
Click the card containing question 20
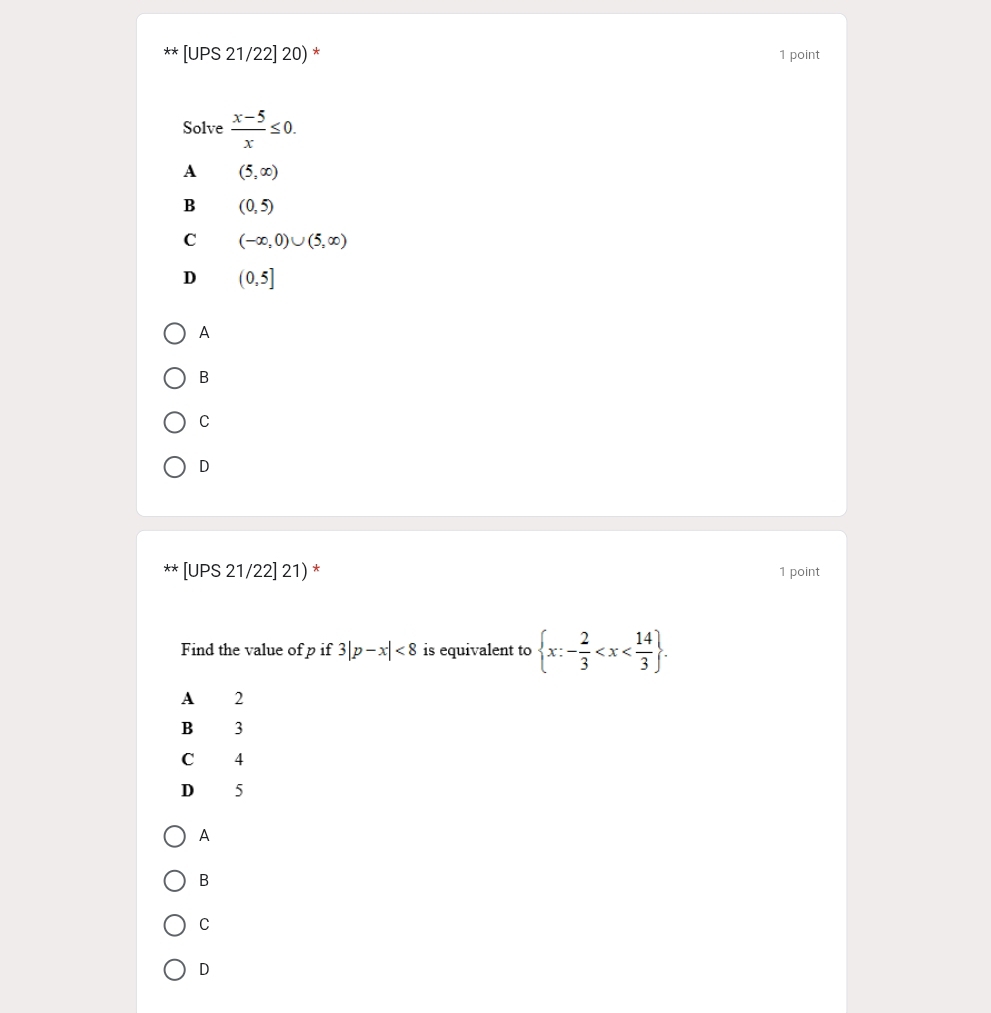pos(492,264)
